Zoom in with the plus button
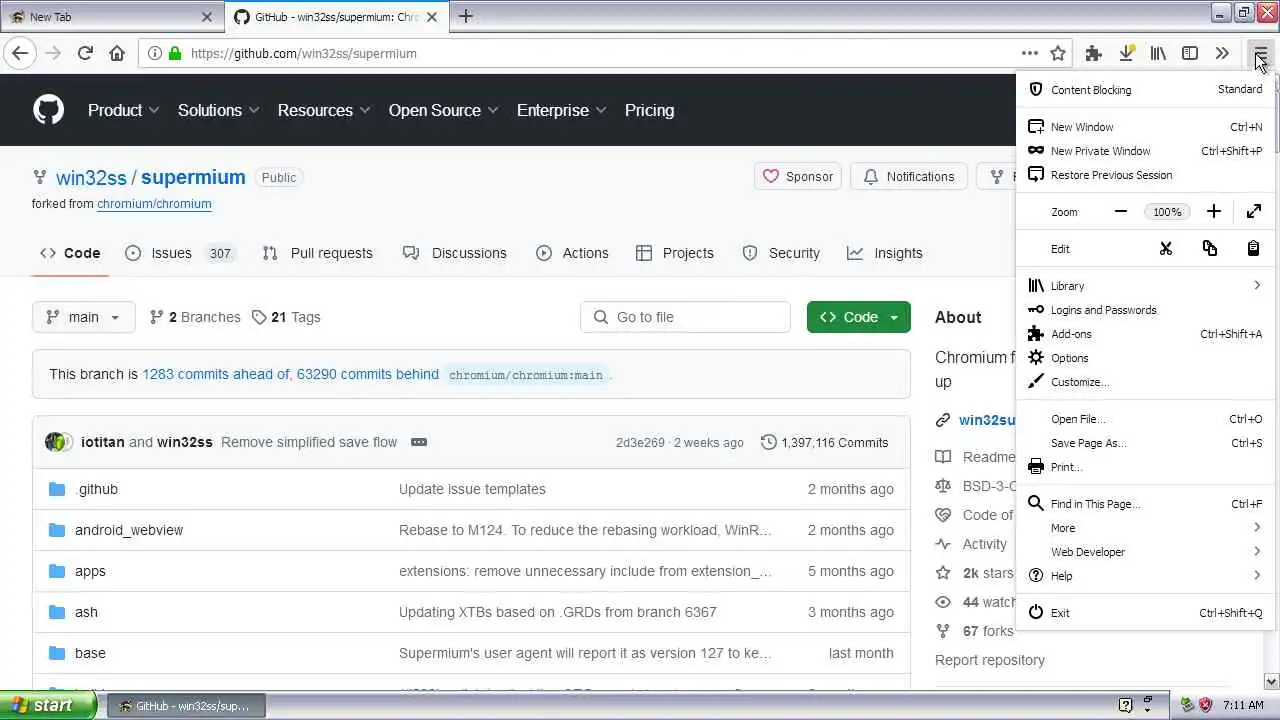This screenshot has width=1280, height=720. (1214, 211)
